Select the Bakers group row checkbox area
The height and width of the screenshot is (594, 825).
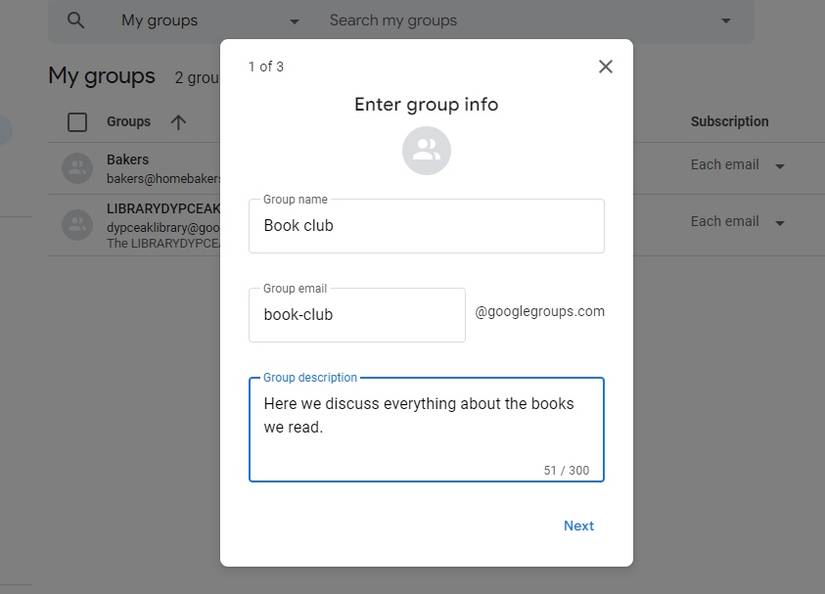(x=77, y=167)
